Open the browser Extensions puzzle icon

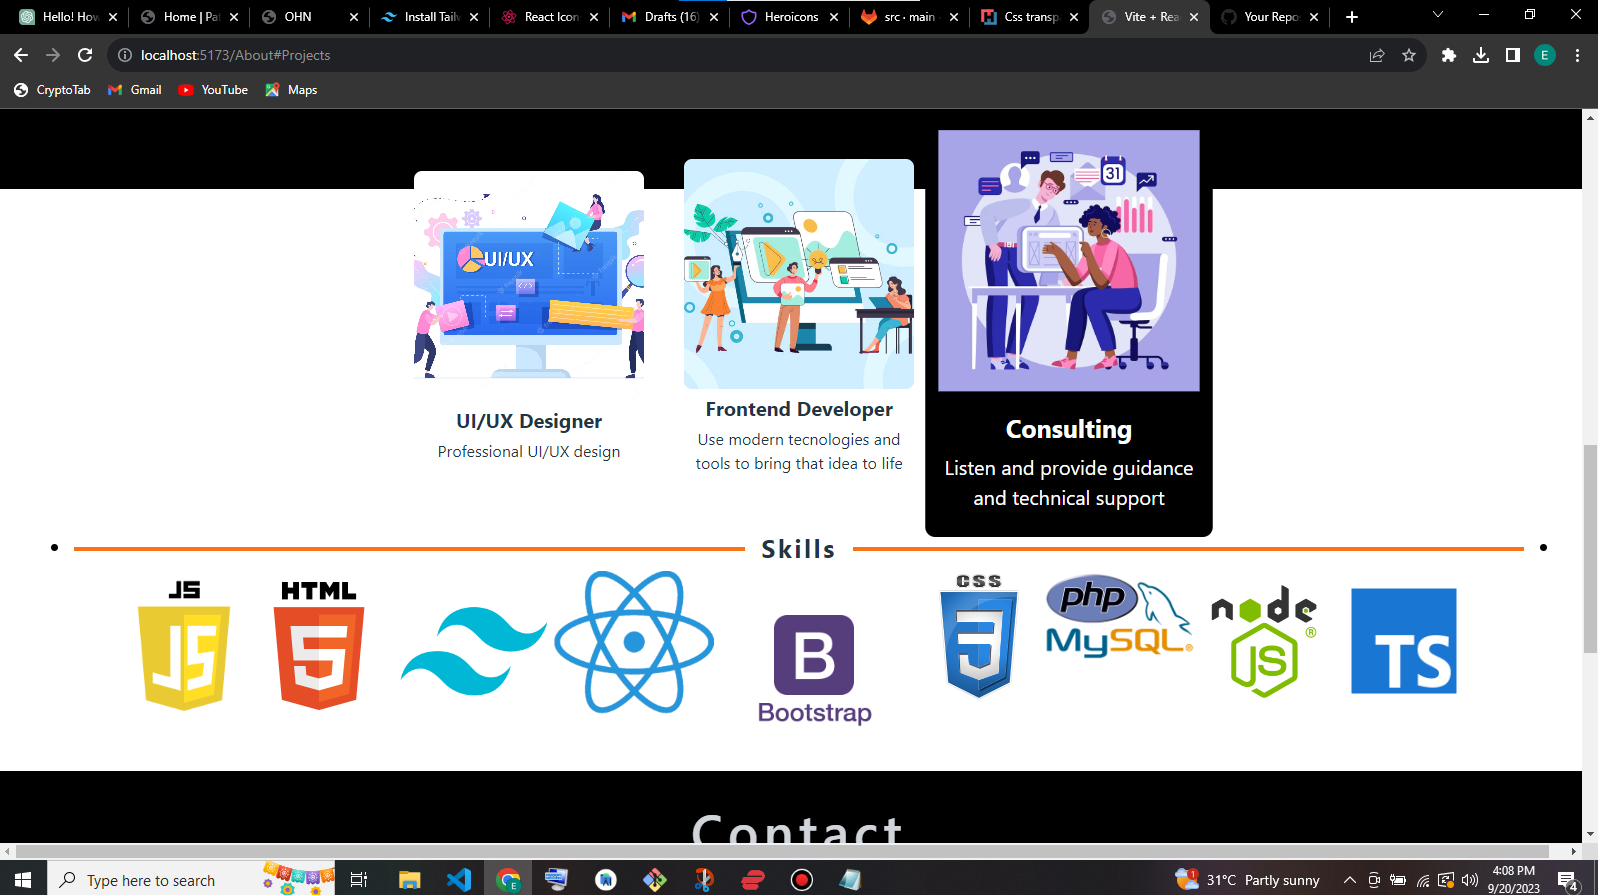tap(1448, 55)
